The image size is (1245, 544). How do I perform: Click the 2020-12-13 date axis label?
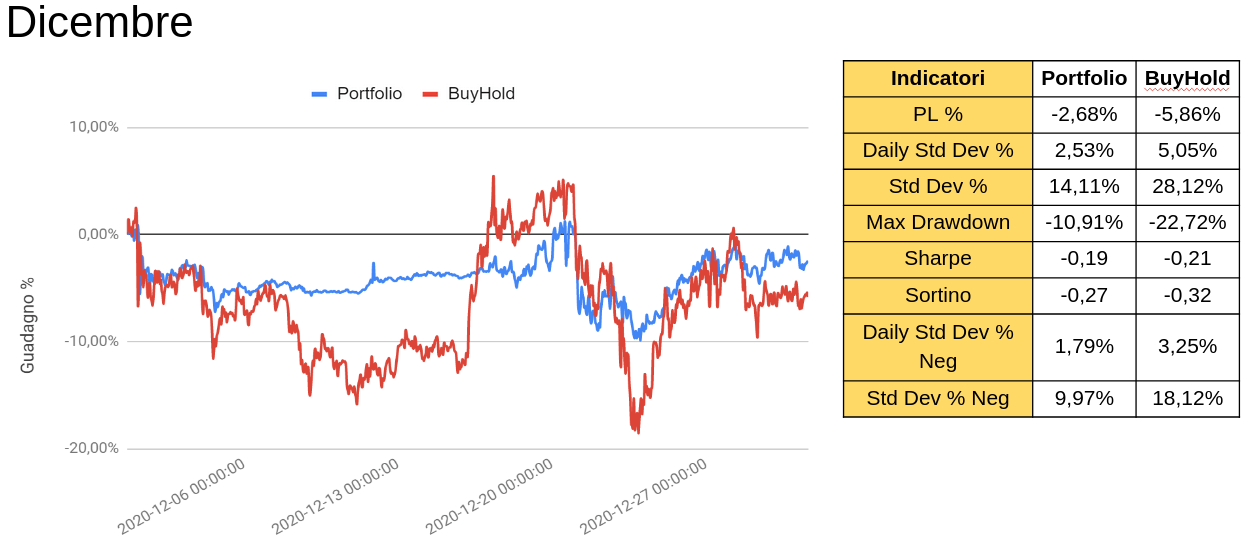pos(336,495)
